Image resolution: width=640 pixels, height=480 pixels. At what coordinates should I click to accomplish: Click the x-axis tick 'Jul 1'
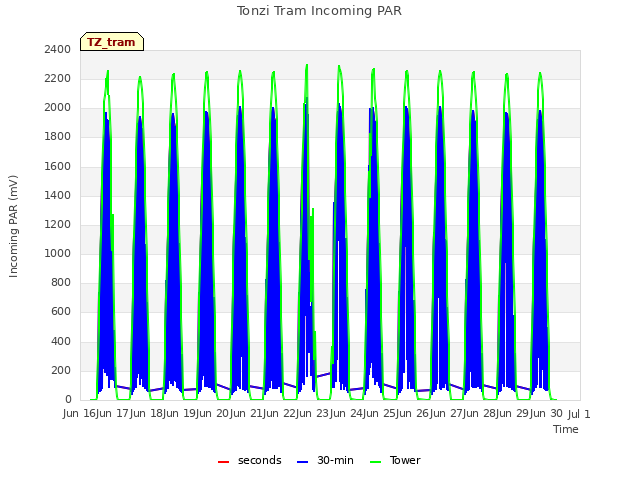click(579, 413)
